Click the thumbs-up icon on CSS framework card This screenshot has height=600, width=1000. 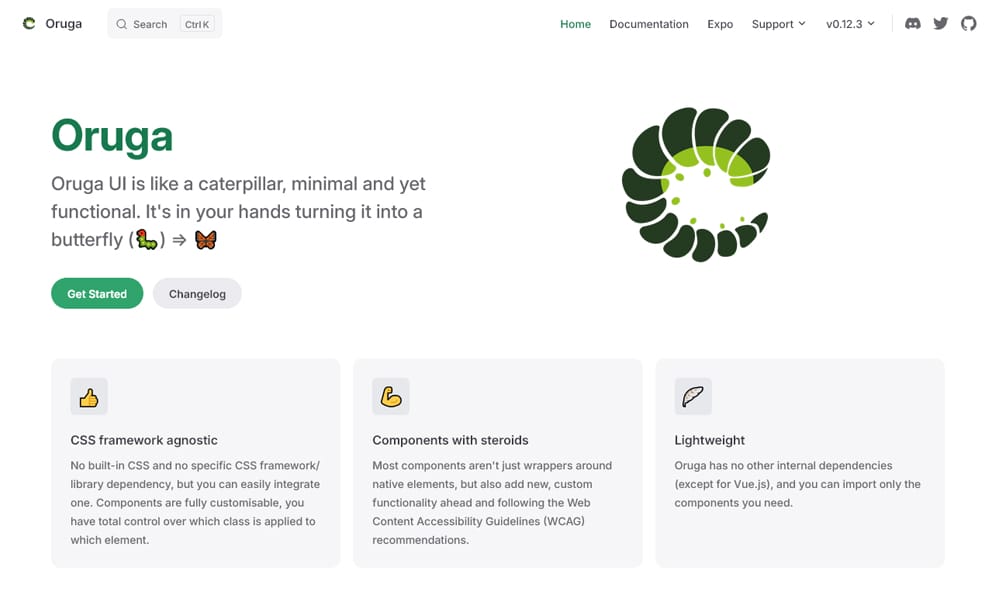88,396
